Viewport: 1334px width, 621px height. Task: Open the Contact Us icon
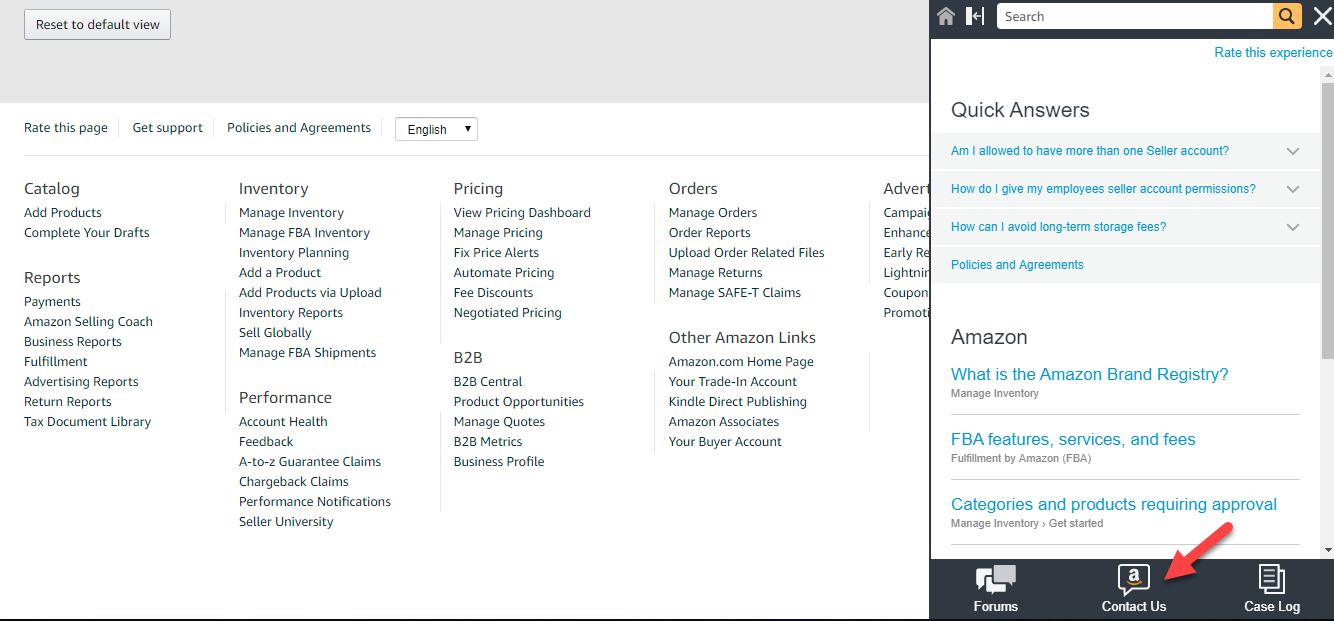[x=1134, y=588]
